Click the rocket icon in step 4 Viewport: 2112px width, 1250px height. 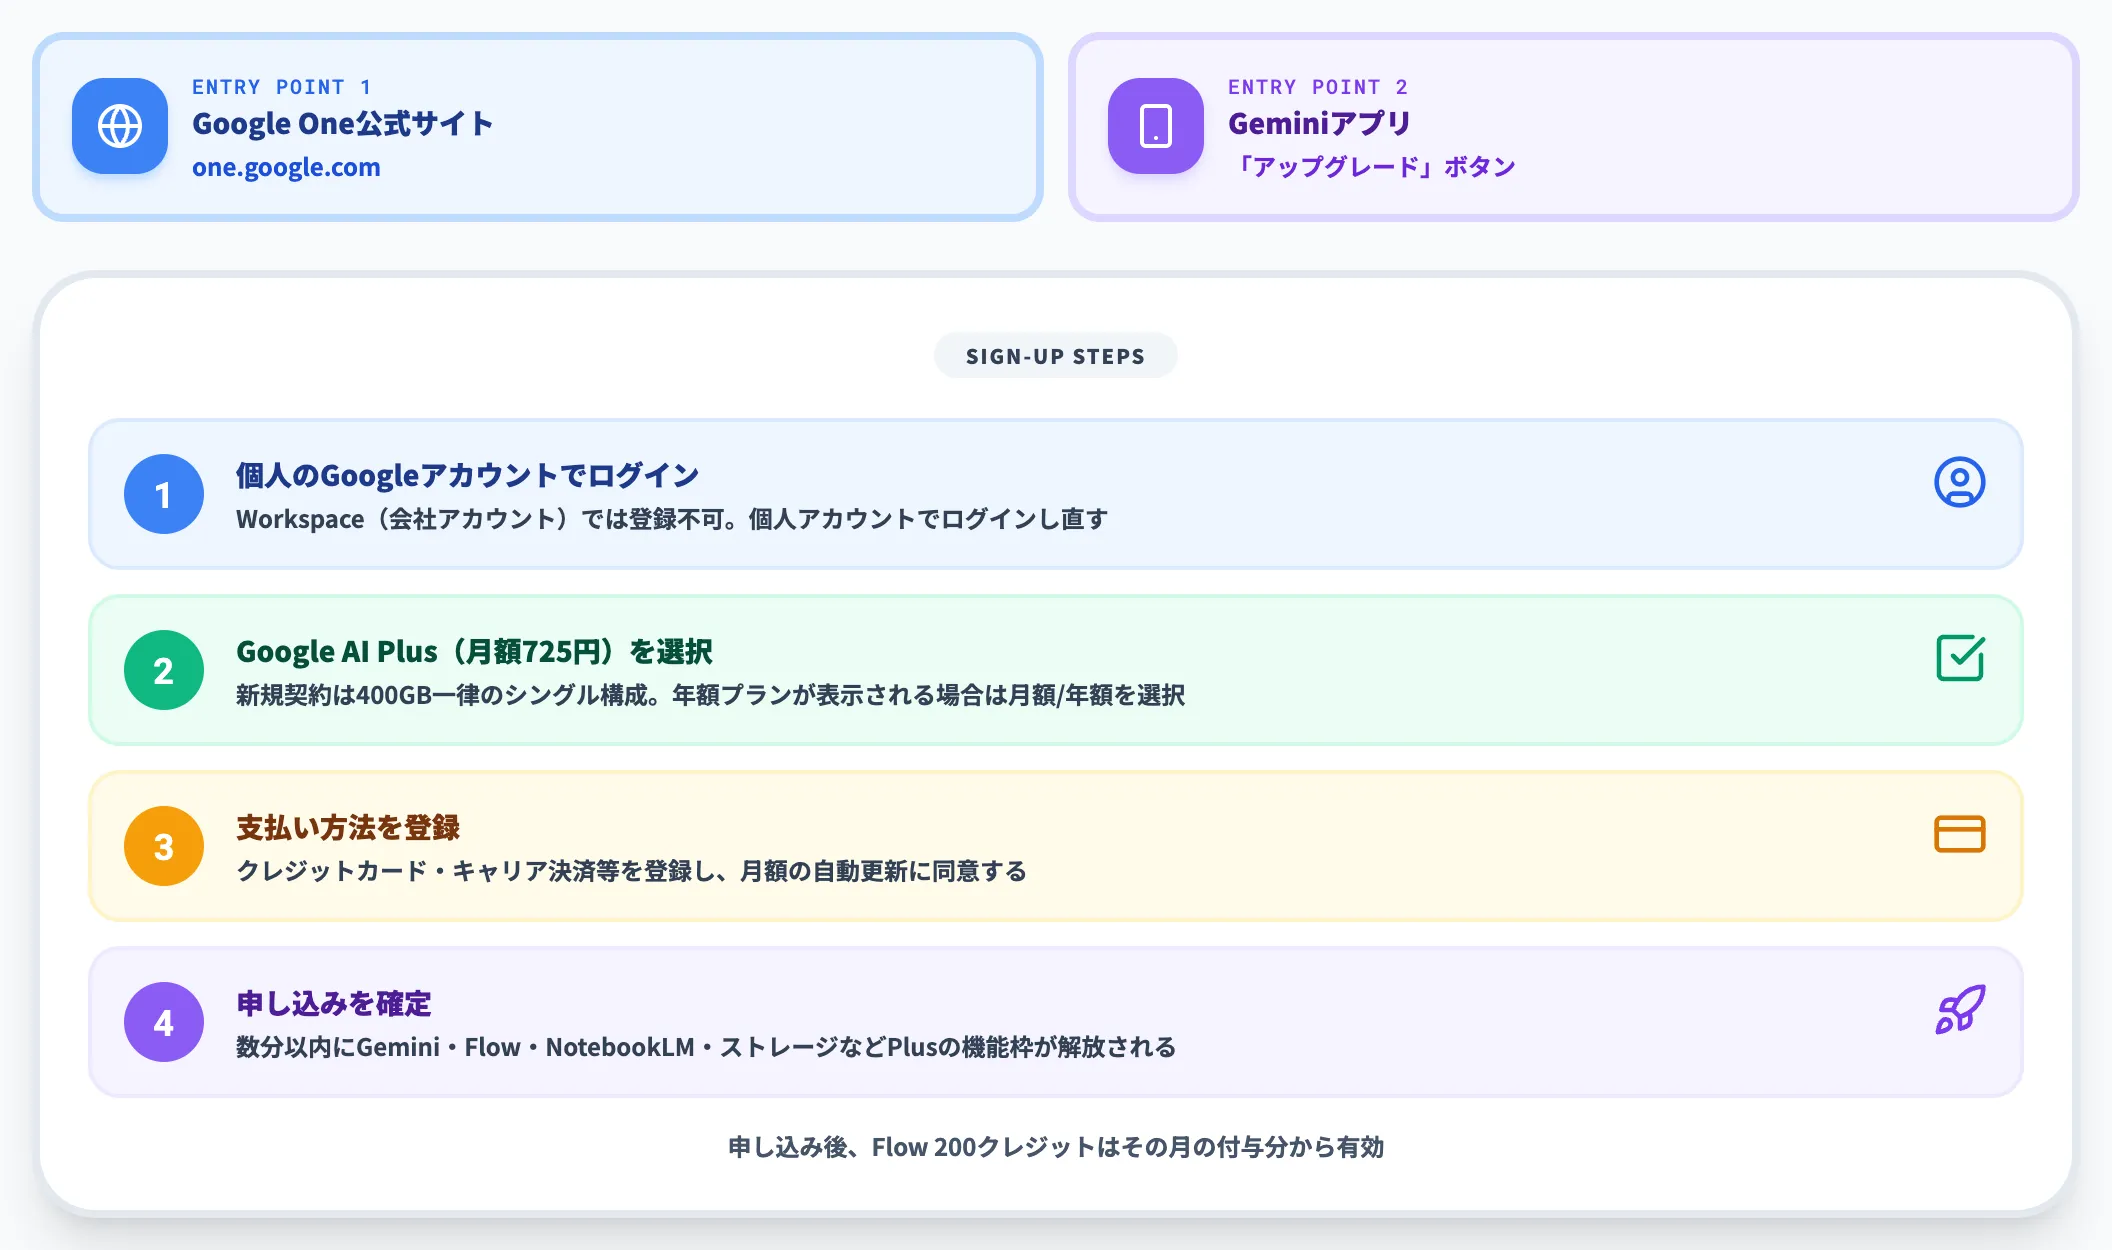[x=1960, y=1010]
